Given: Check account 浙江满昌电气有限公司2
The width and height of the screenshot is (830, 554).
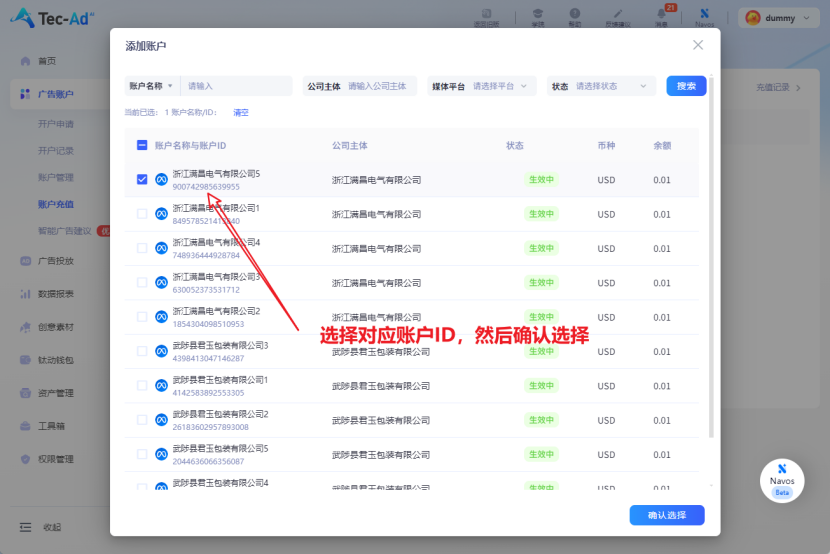Looking at the screenshot, I should tap(142, 317).
